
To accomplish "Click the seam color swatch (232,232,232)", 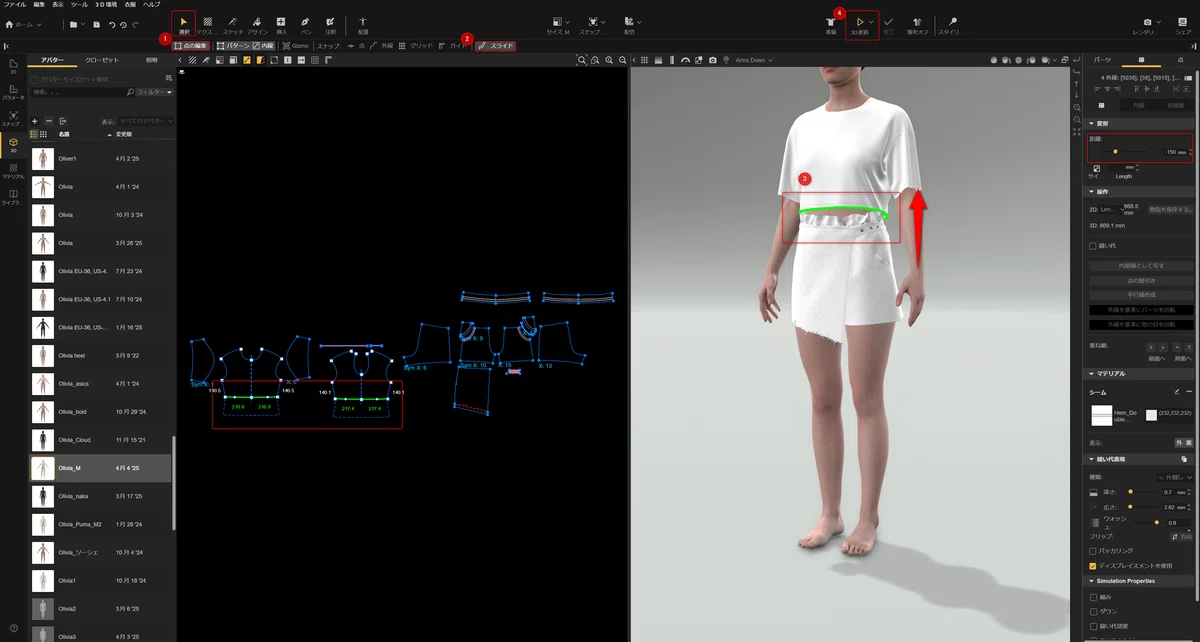I will pyautogui.click(x=1151, y=414).
